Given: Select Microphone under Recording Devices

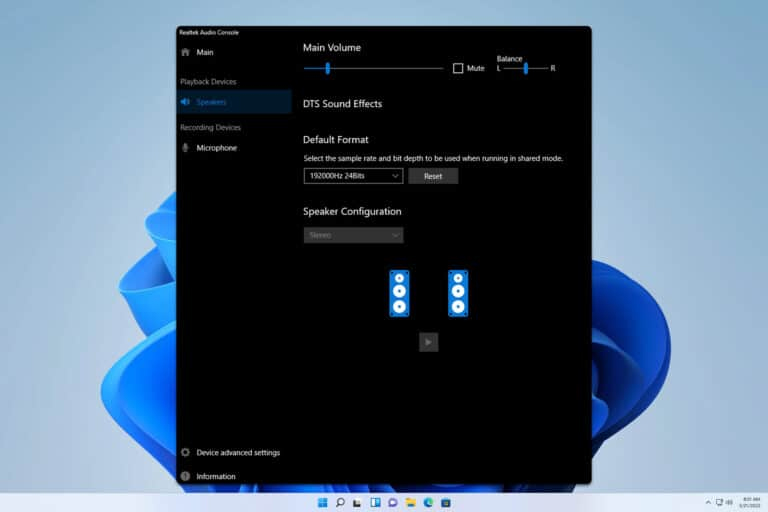Looking at the screenshot, I should [x=216, y=148].
